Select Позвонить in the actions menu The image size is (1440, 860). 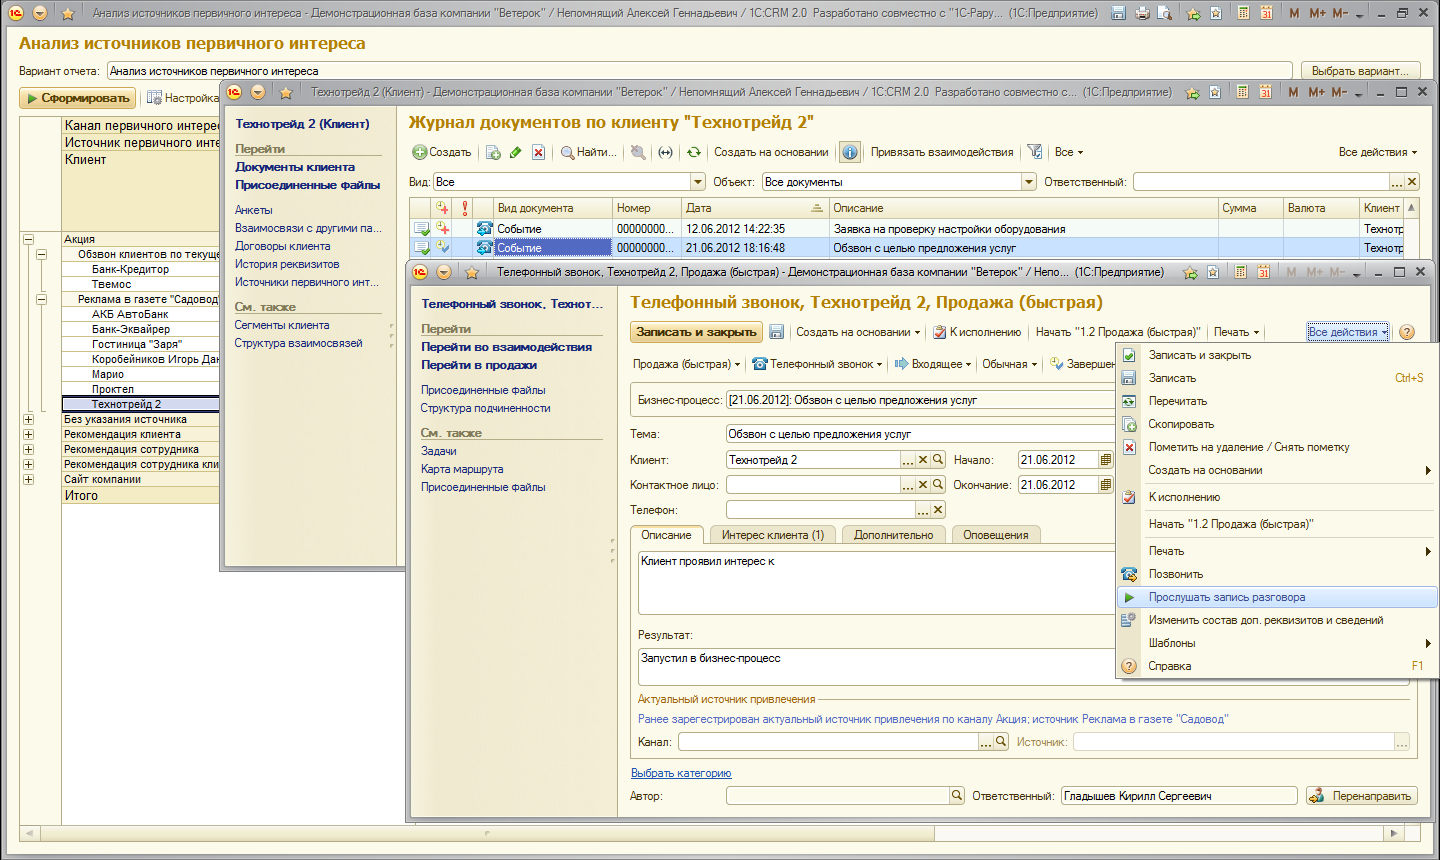pos(1277,574)
